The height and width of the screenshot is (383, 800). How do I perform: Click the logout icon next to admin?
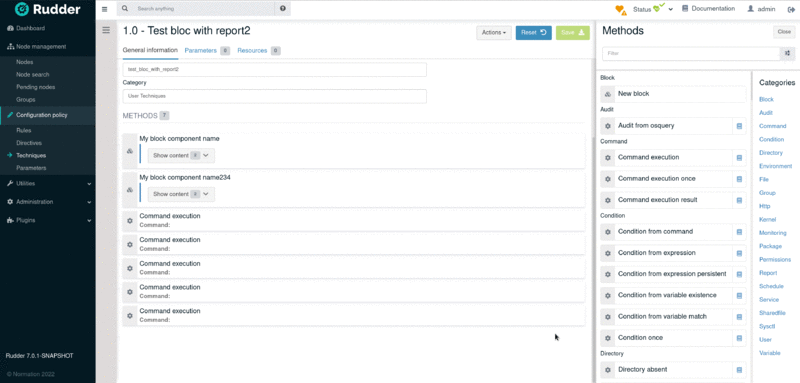(x=791, y=9)
